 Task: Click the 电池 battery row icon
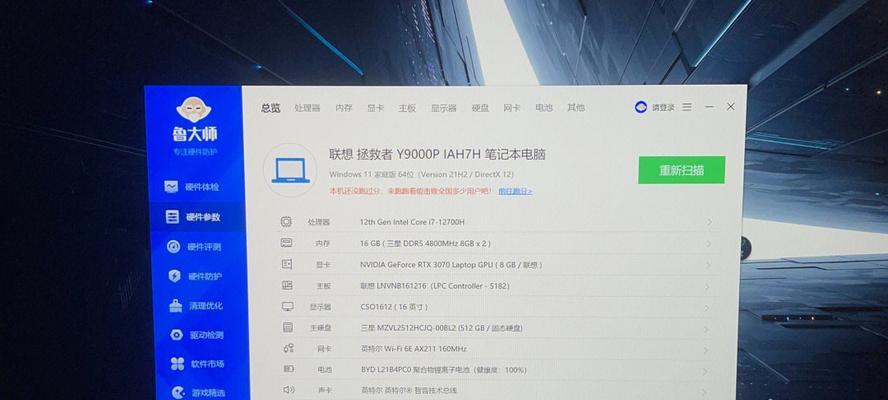(289, 369)
